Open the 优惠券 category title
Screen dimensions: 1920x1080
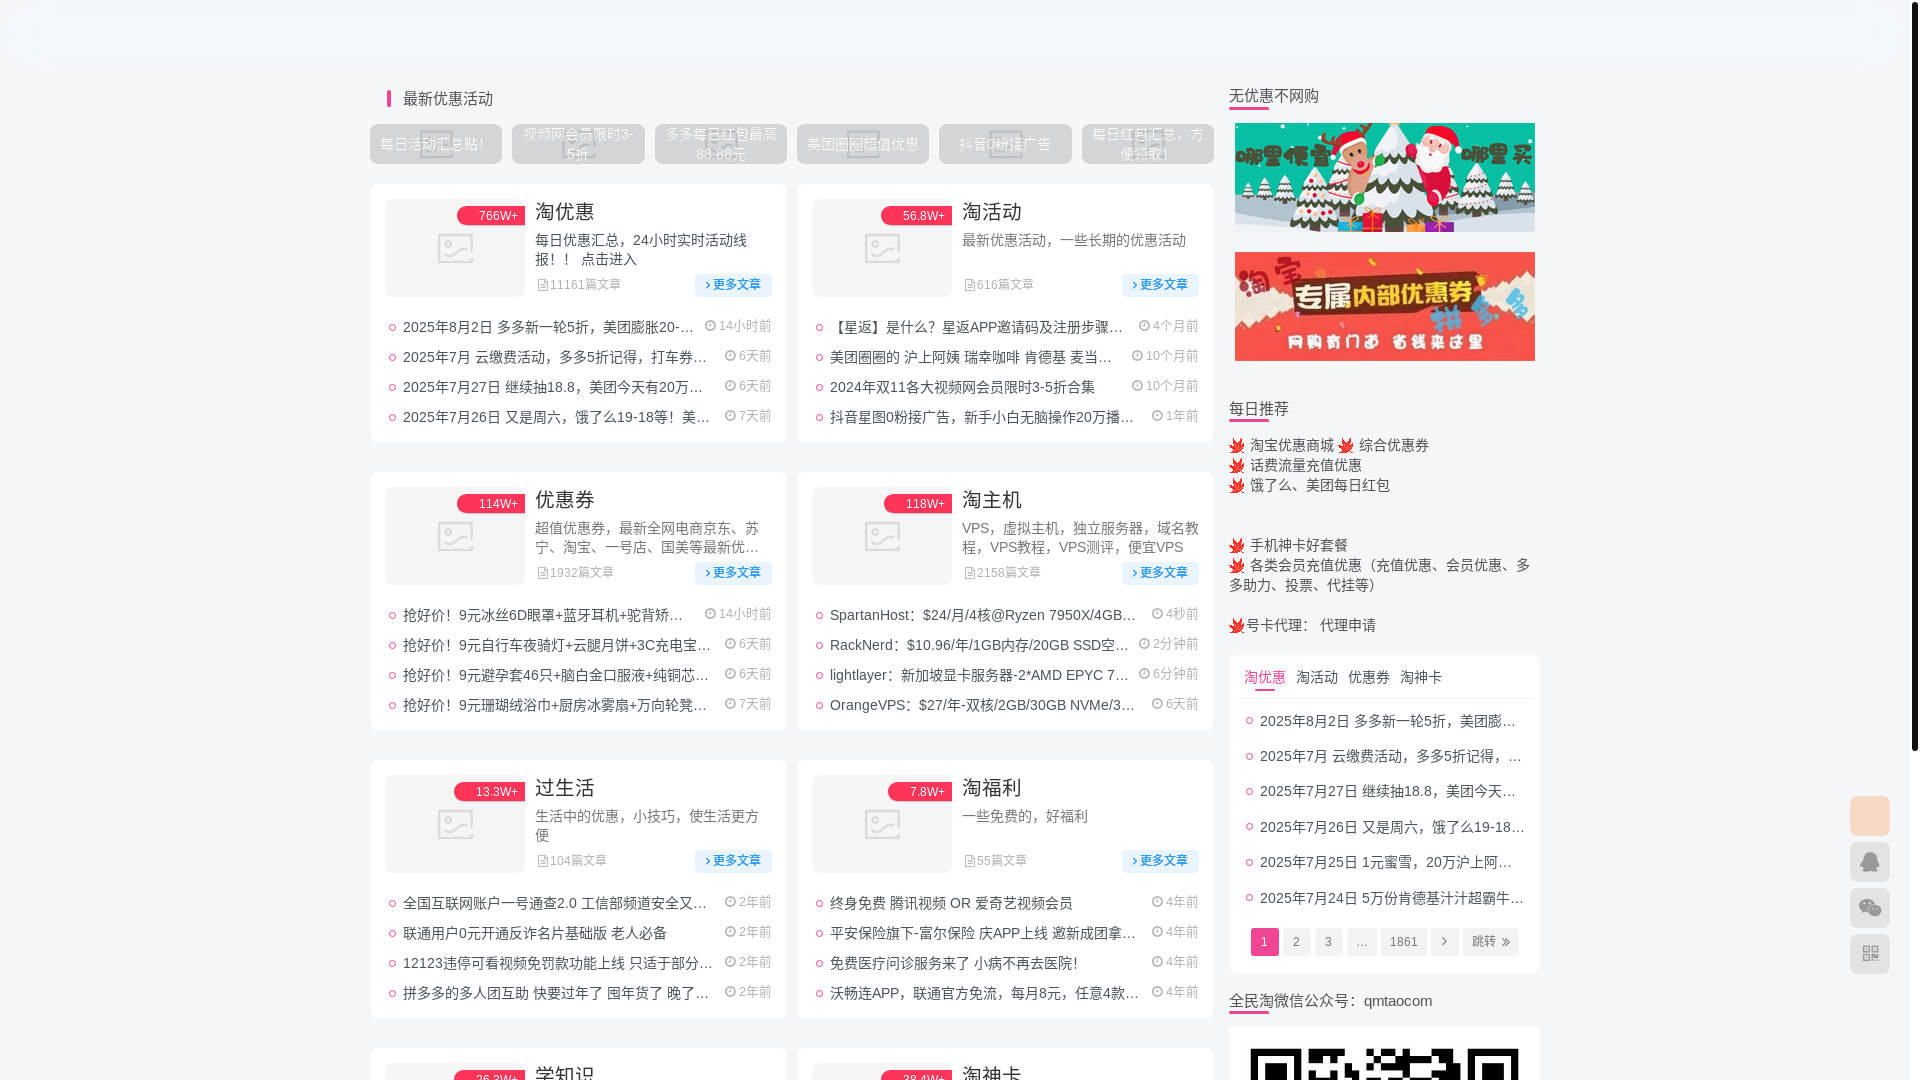click(565, 500)
